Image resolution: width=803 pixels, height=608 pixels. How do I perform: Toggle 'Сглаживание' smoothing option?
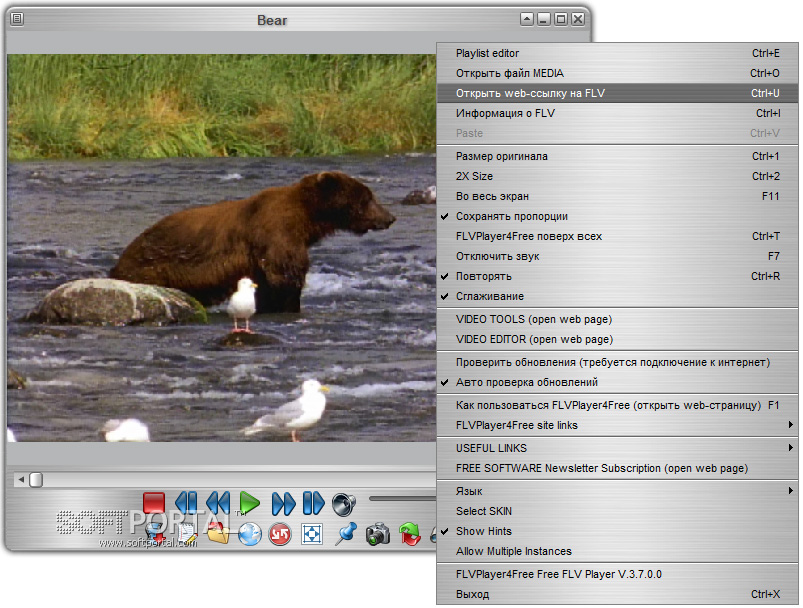[x=617, y=297]
